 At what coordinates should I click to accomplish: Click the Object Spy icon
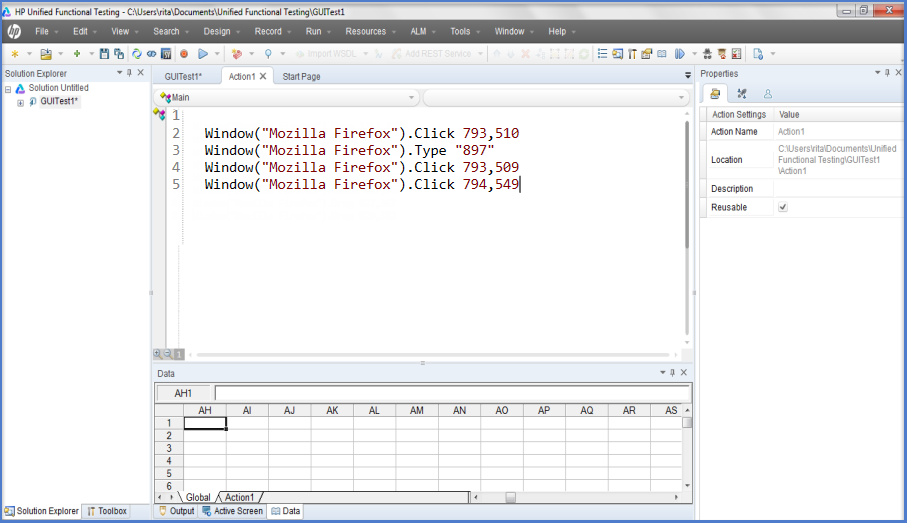707,54
